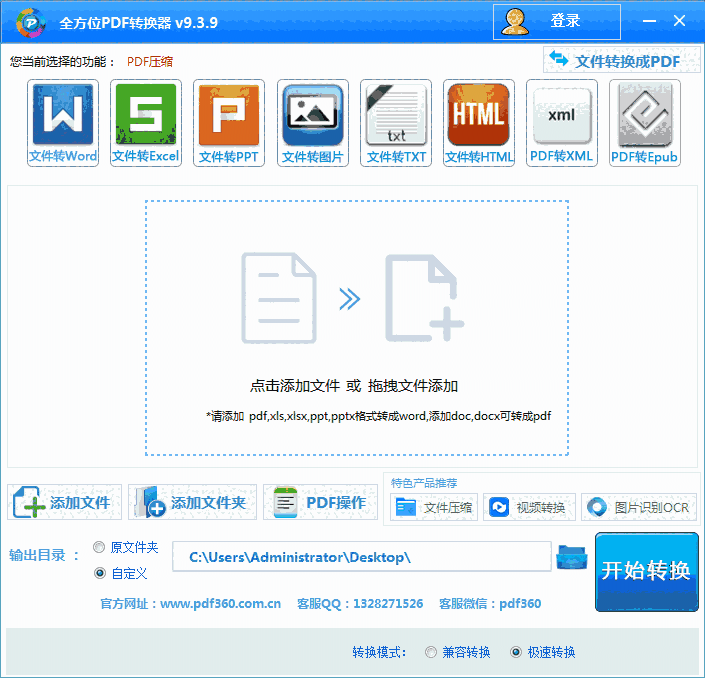
Task: Click the output directory path field
Action: 362,557
